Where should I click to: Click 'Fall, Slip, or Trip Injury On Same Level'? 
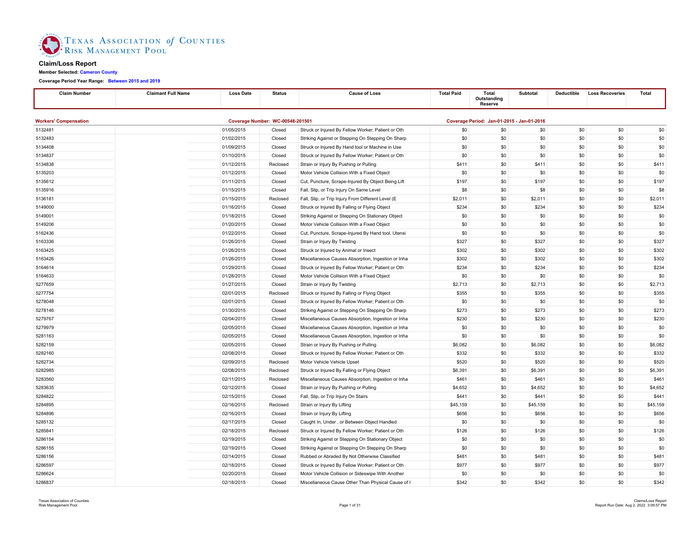(340, 190)
